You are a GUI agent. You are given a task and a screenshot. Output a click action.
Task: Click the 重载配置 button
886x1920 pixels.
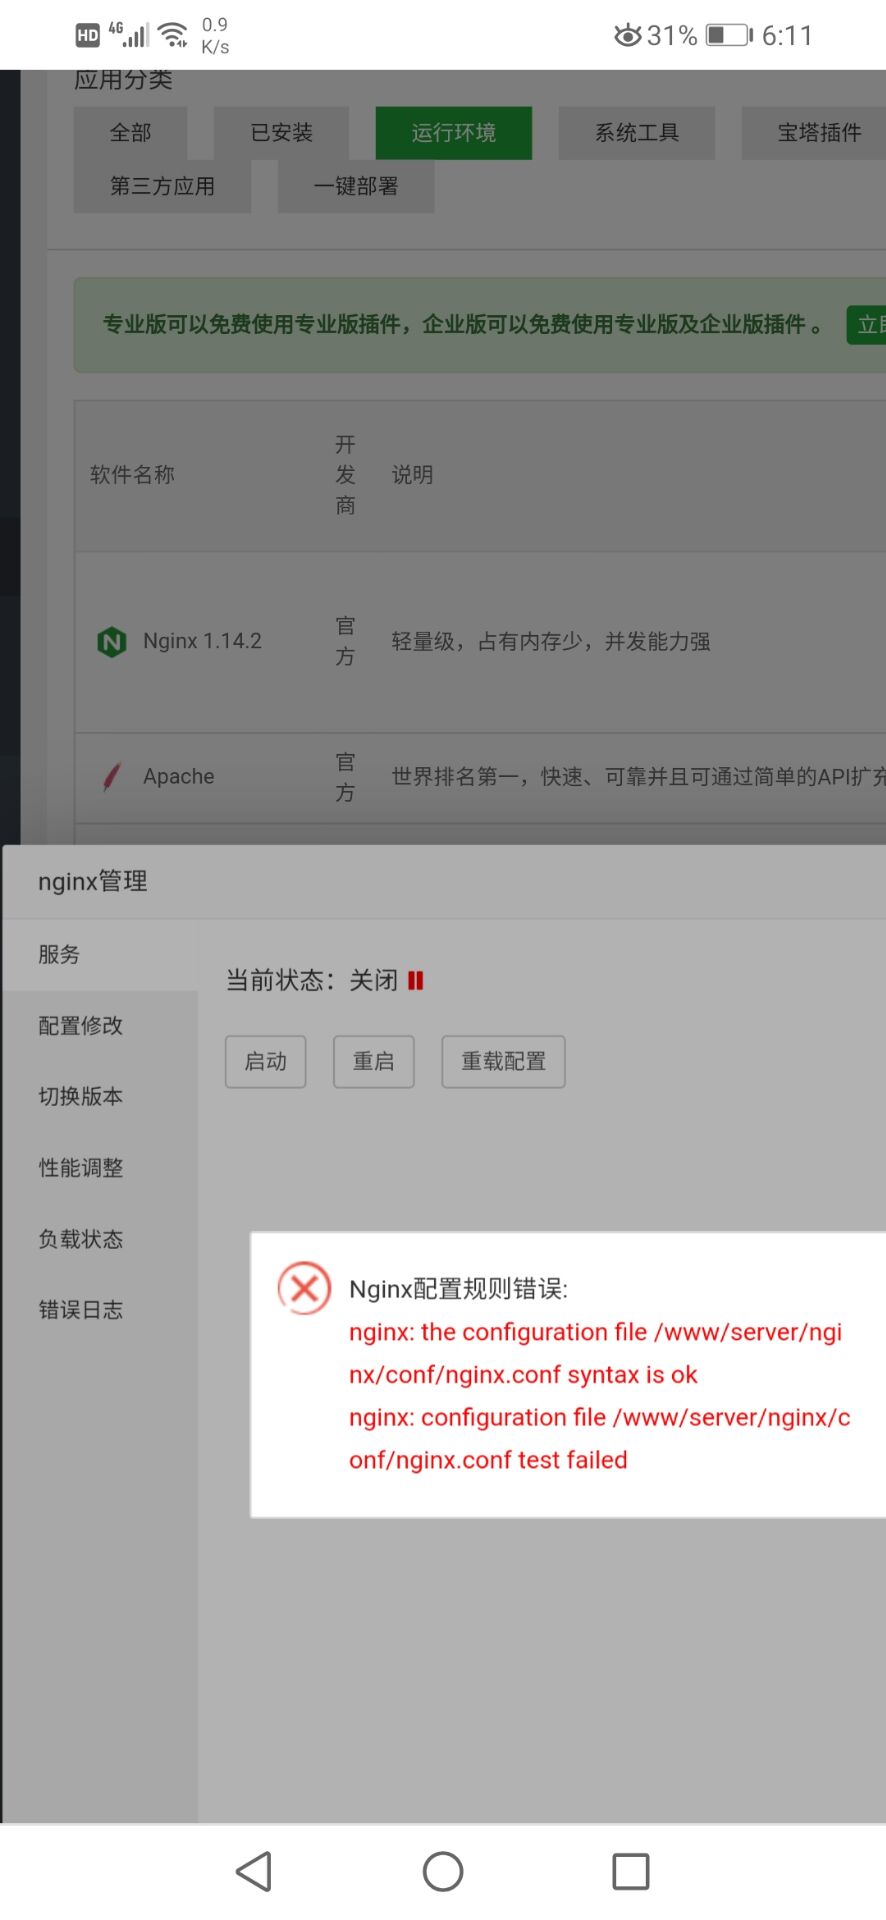[504, 1062]
